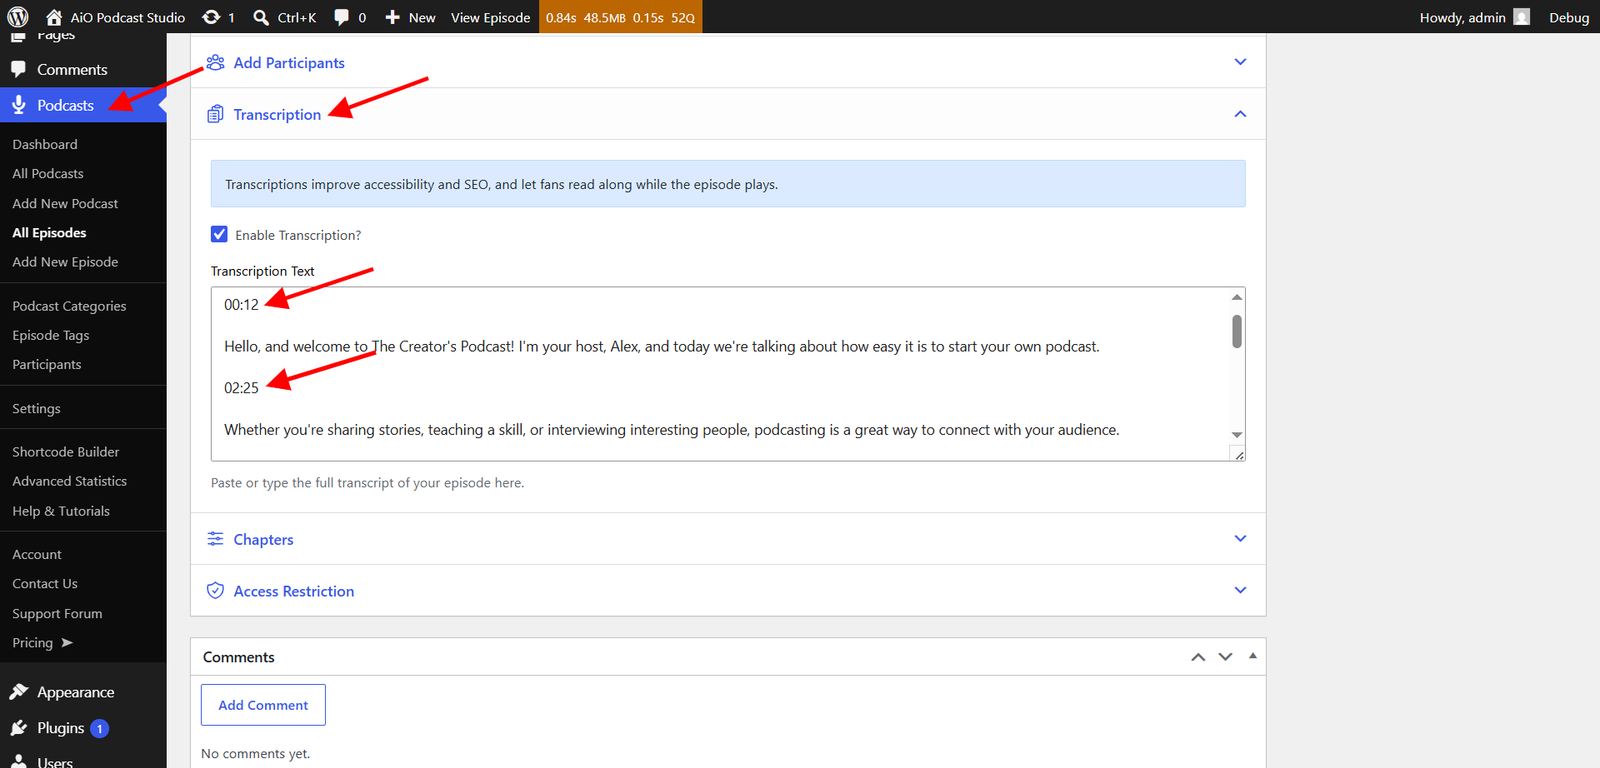1600x768 pixels.
Task: Click the plus icon next to New
Action: (x=393, y=17)
